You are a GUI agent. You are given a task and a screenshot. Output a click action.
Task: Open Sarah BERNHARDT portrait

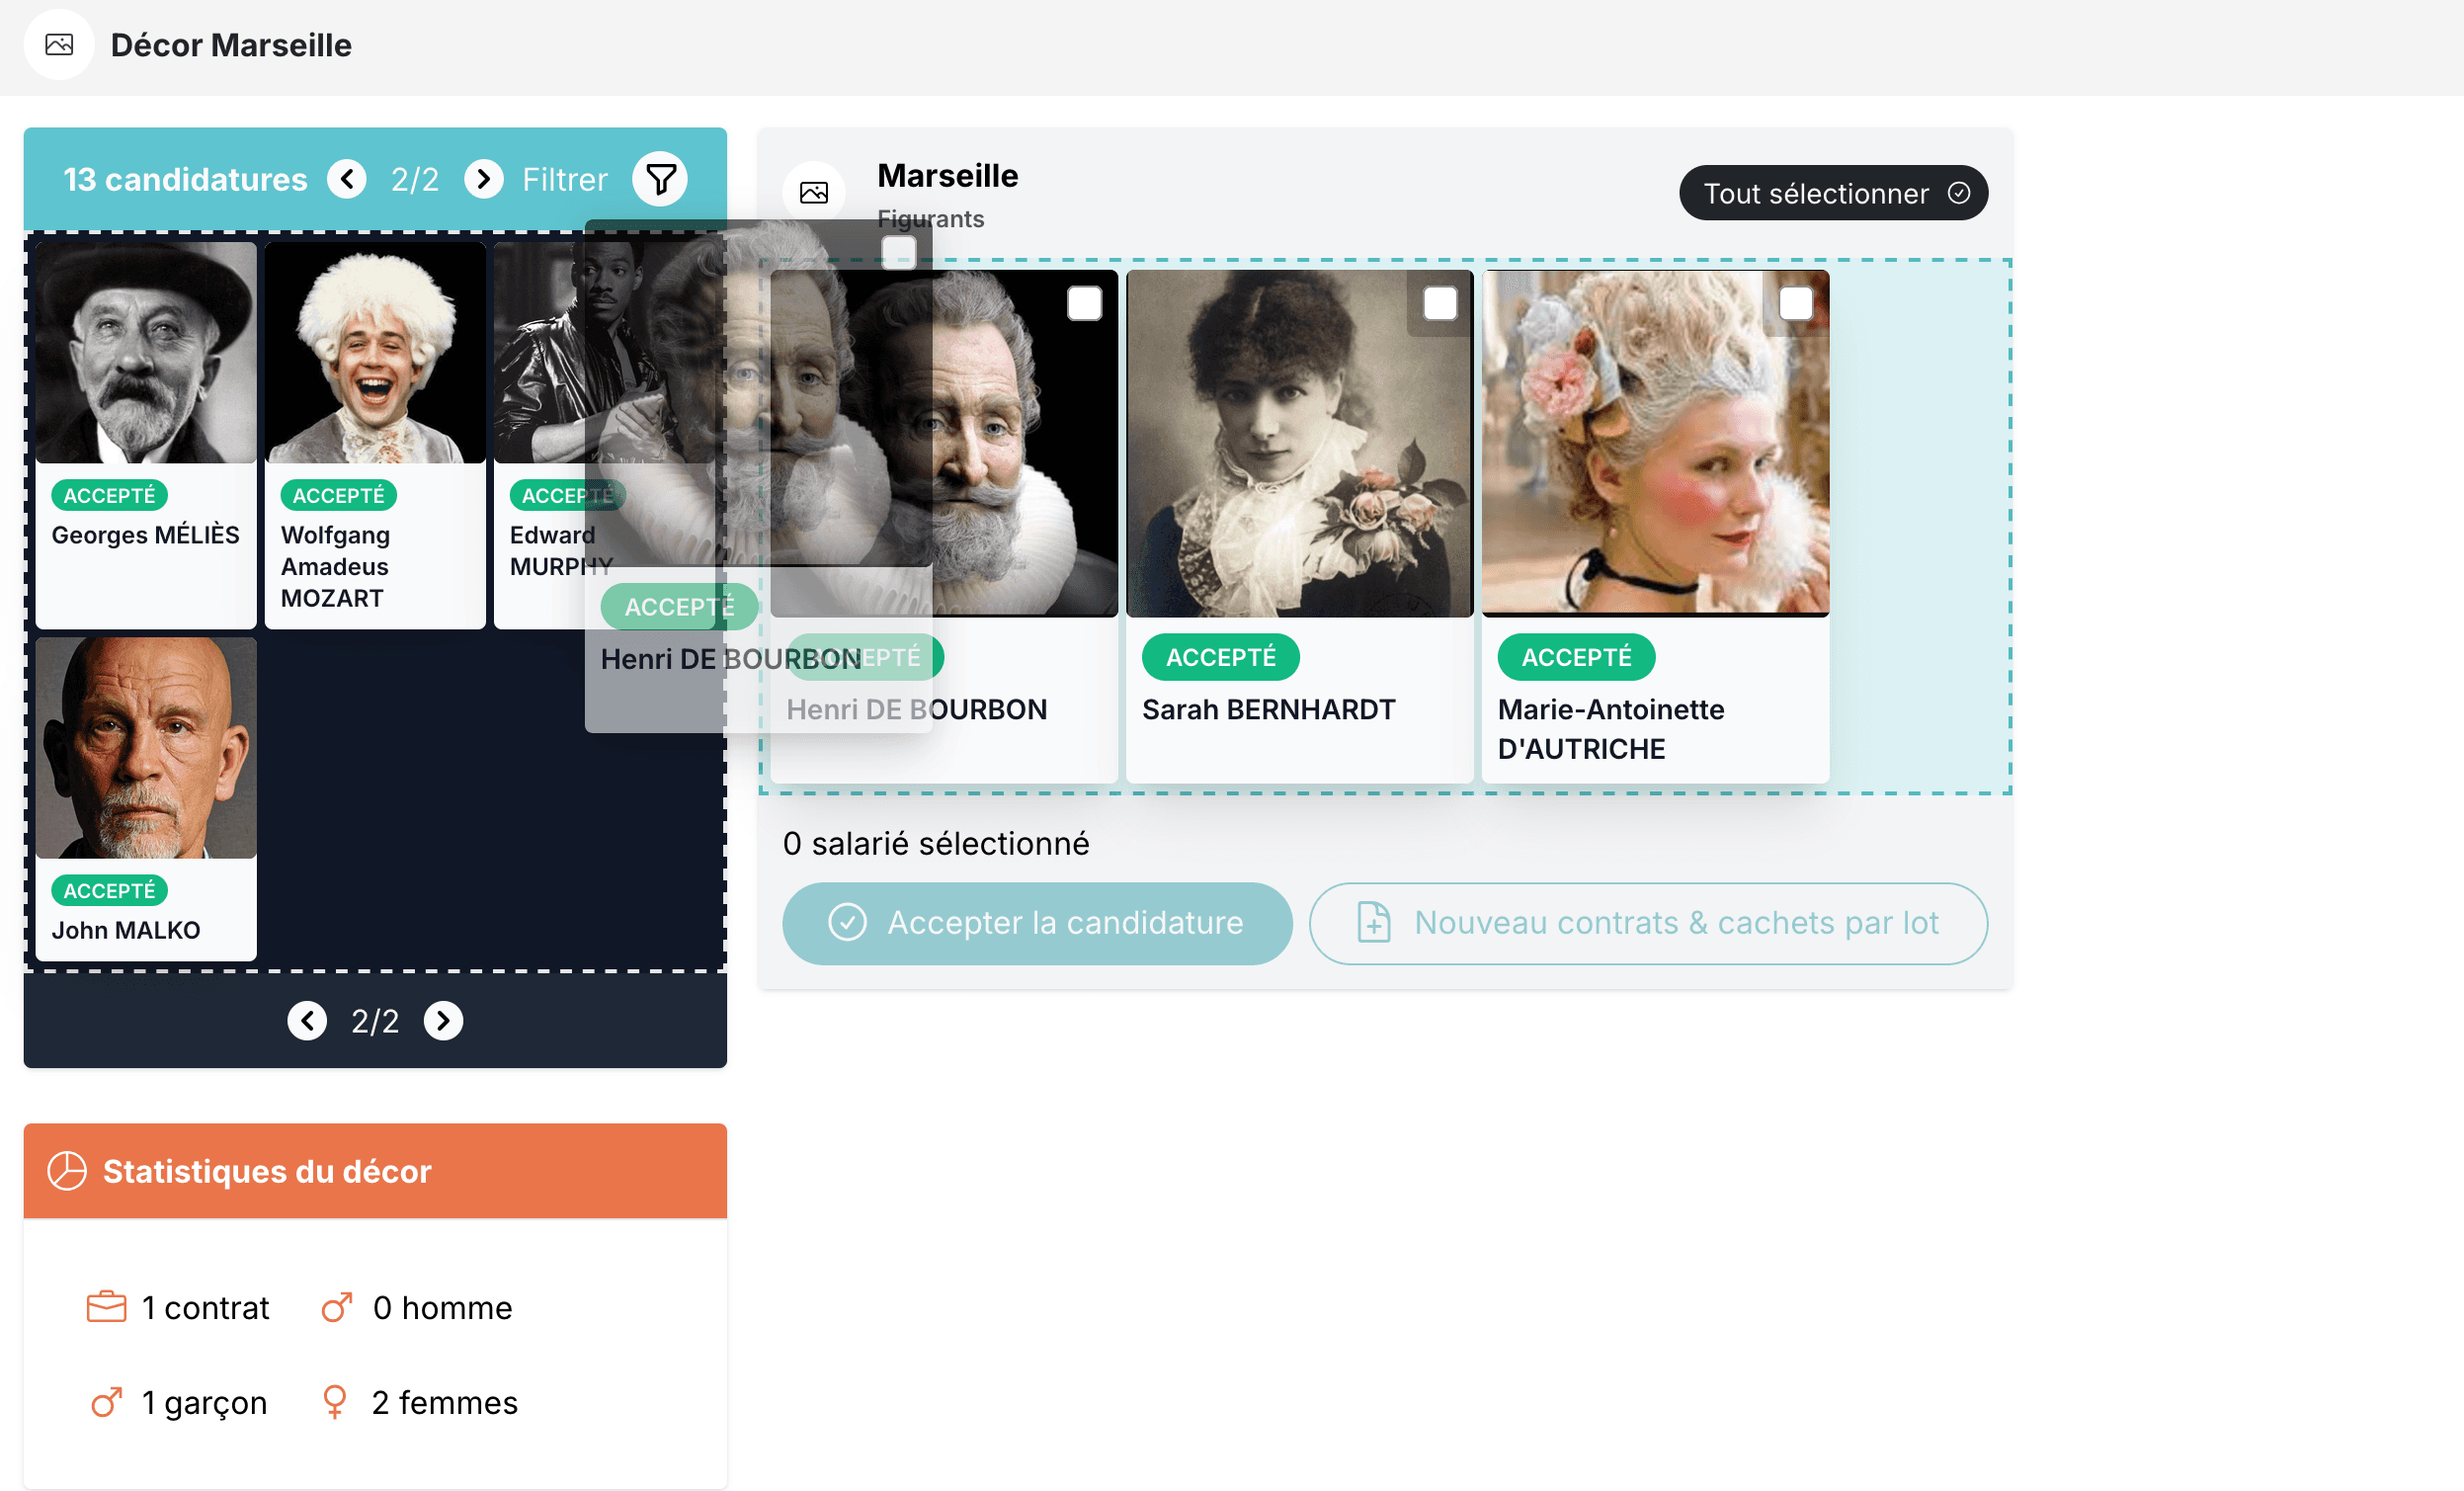coord(1300,444)
